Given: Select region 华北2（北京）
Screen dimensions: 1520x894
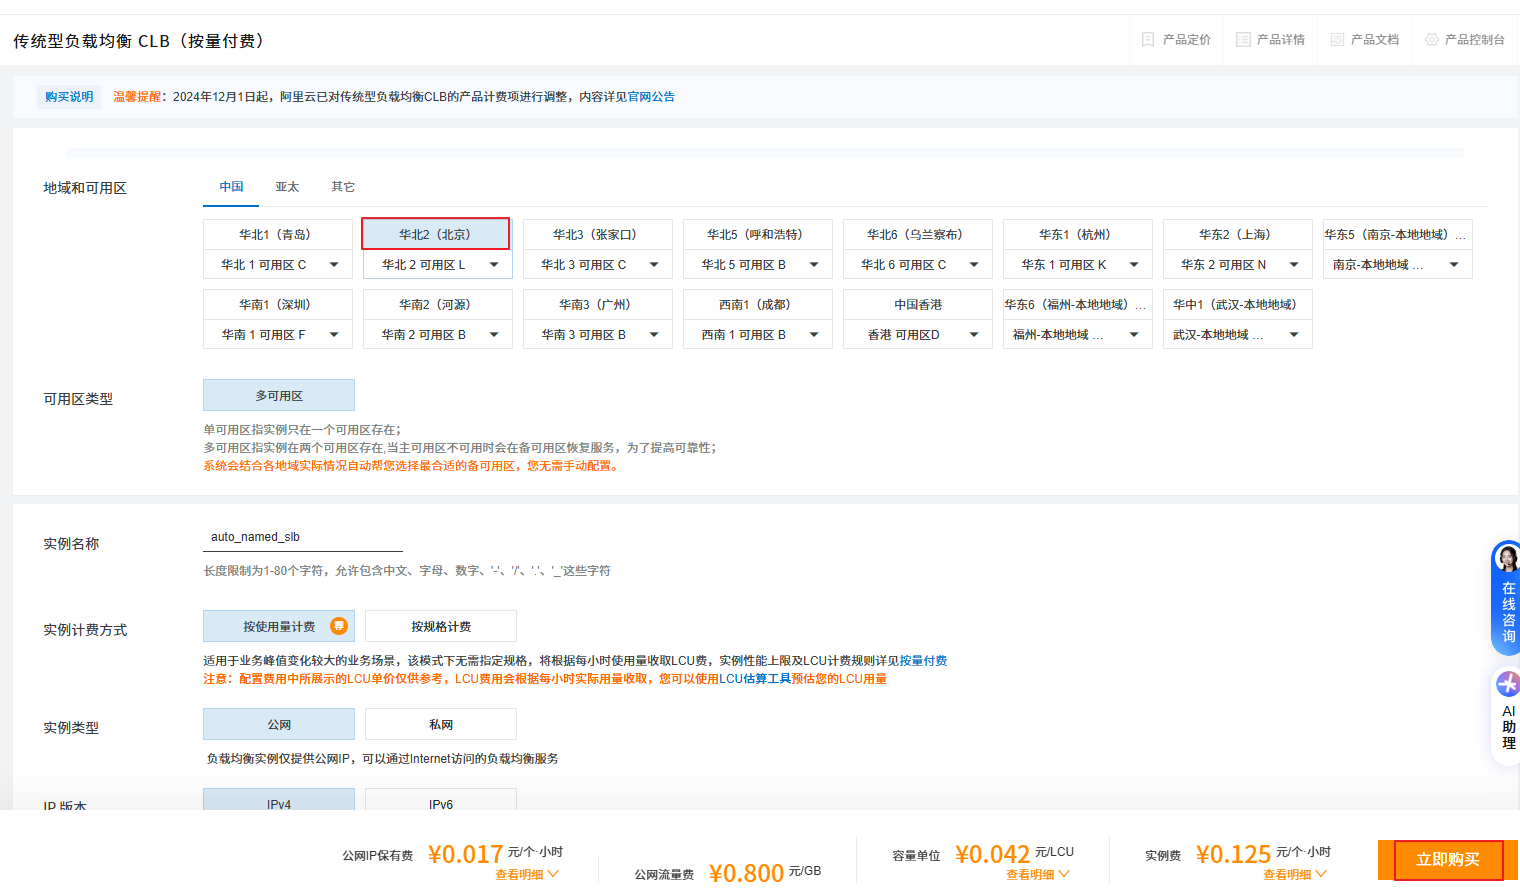Looking at the screenshot, I should pos(436,234).
